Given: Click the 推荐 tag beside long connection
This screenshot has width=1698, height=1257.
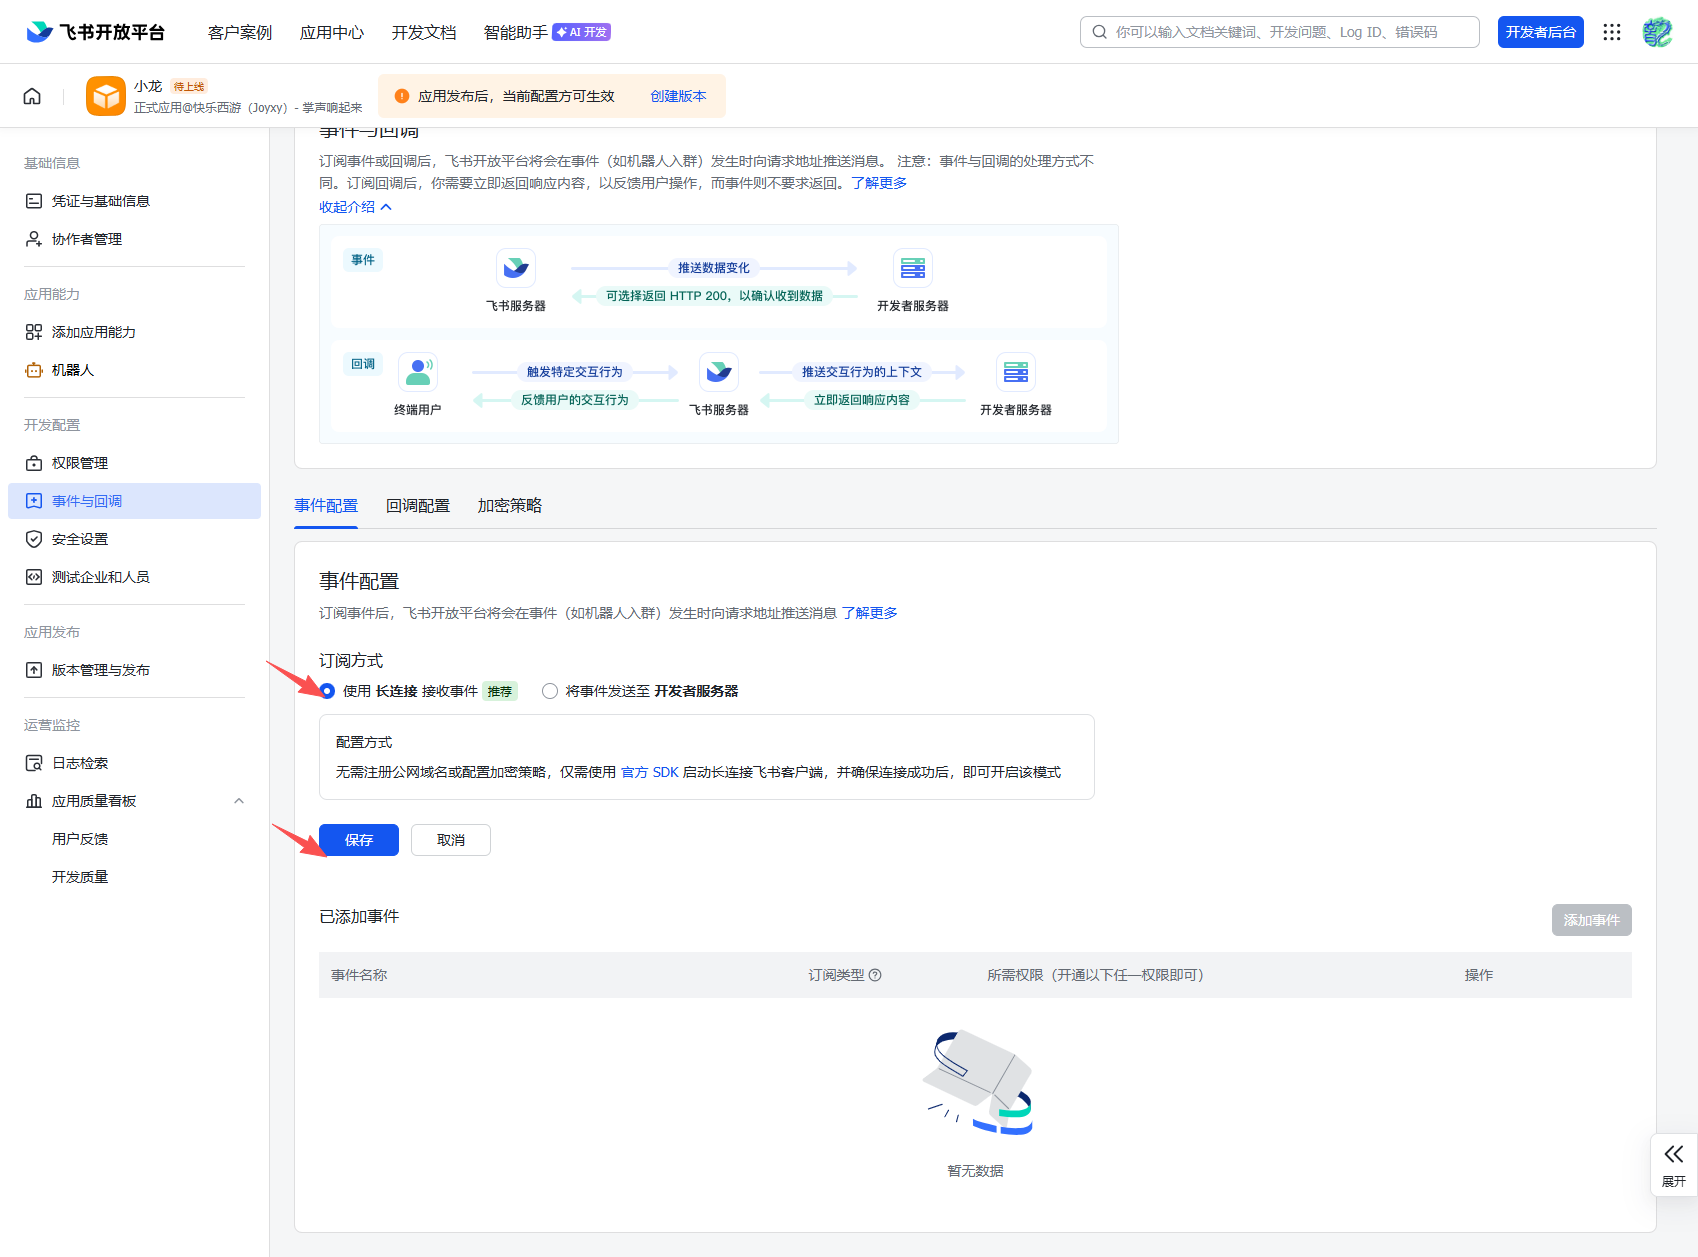Looking at the screenshot, I should (x=500, y=691).
